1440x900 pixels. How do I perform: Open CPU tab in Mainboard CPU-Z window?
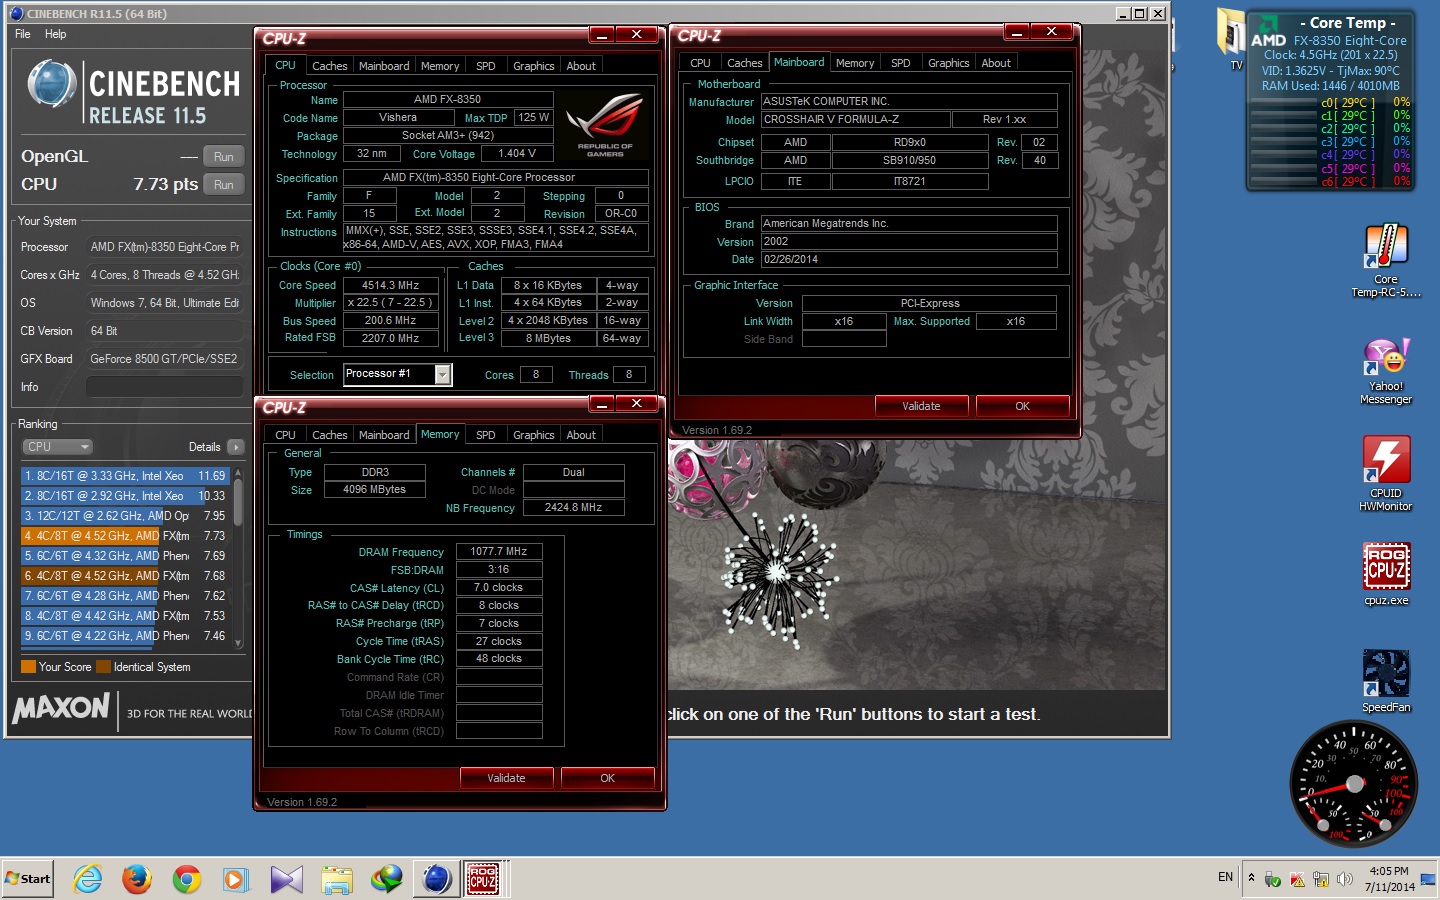700,63
